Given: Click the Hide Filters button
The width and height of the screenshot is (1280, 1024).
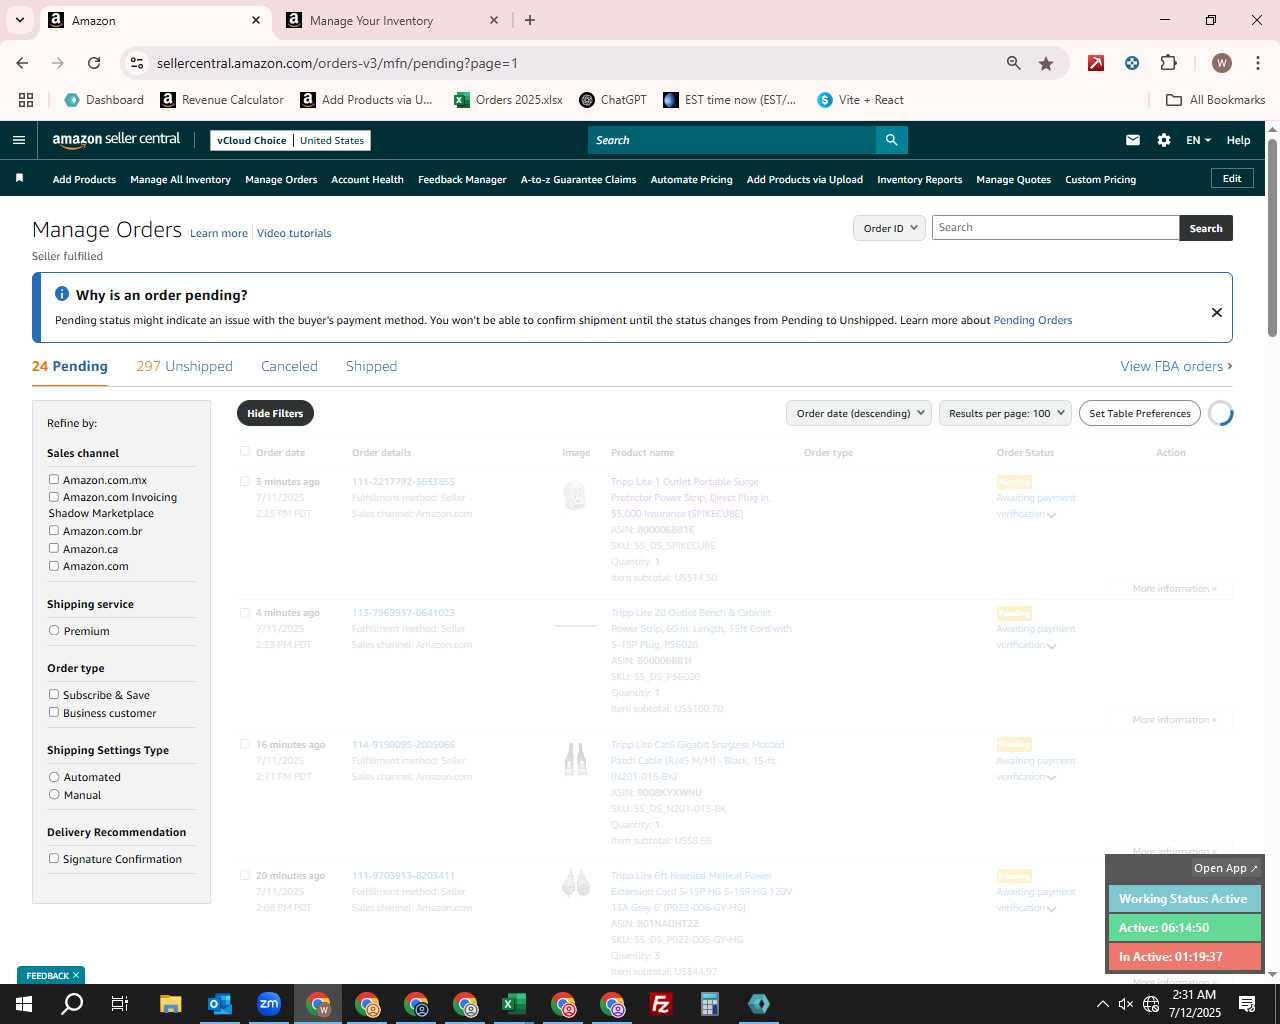Looking at the screenshot, I should pyautogui.click(x=275, y=413).
